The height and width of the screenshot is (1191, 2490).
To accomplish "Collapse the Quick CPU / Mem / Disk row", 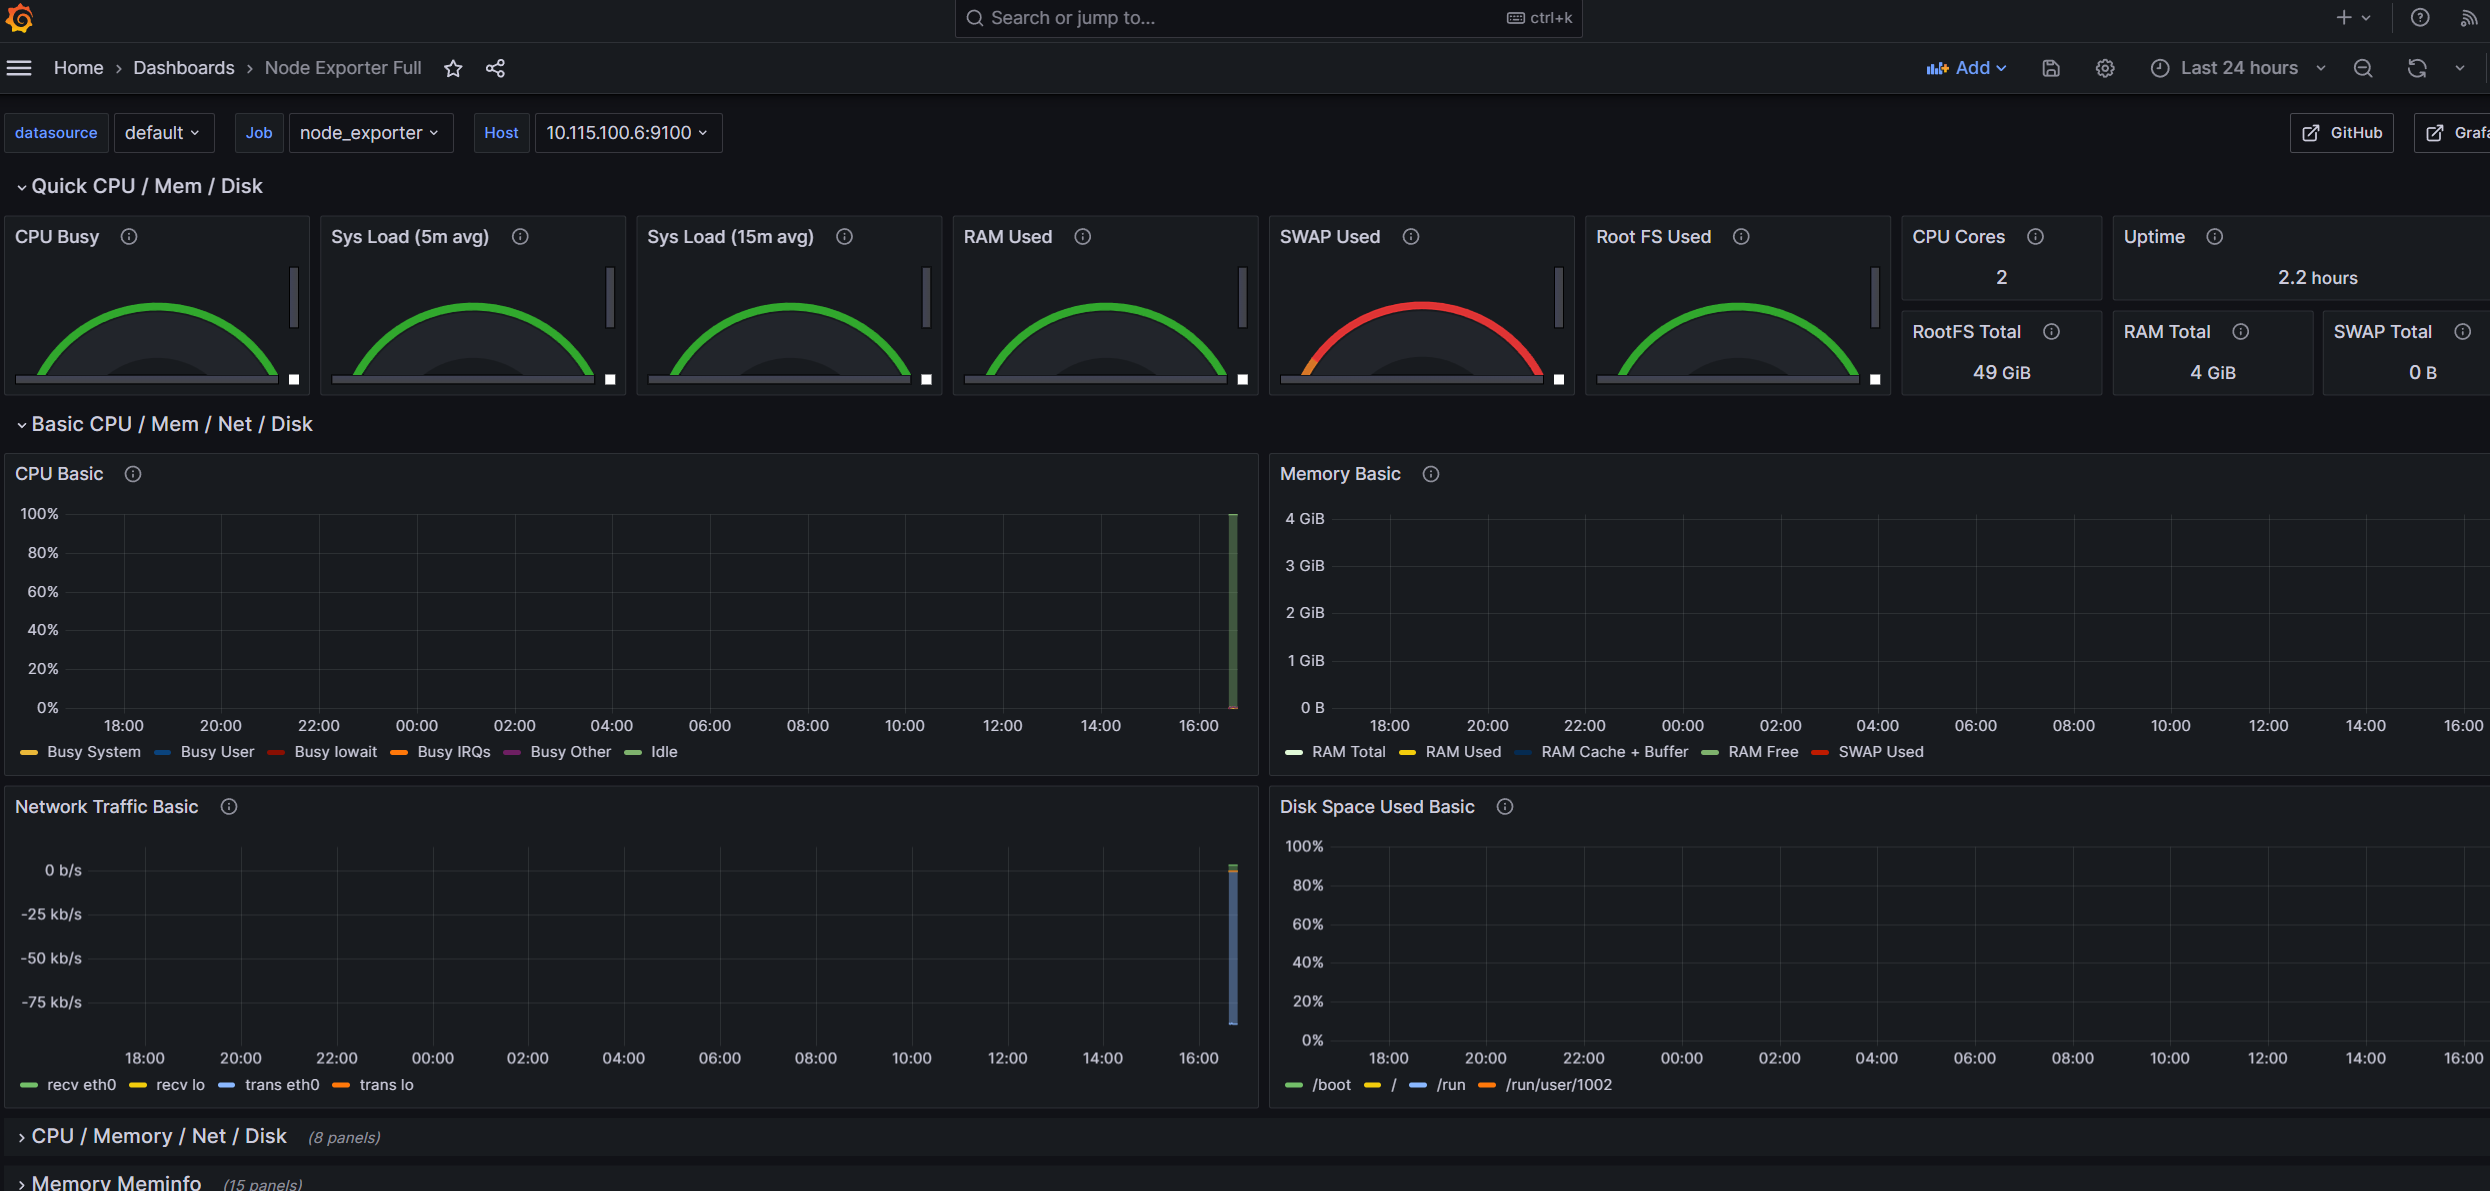I will [146, 186].
